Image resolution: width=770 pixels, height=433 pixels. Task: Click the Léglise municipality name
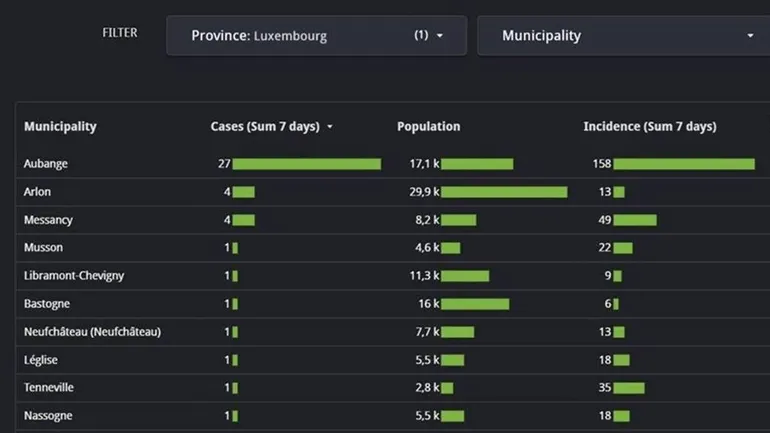[42, 359]
